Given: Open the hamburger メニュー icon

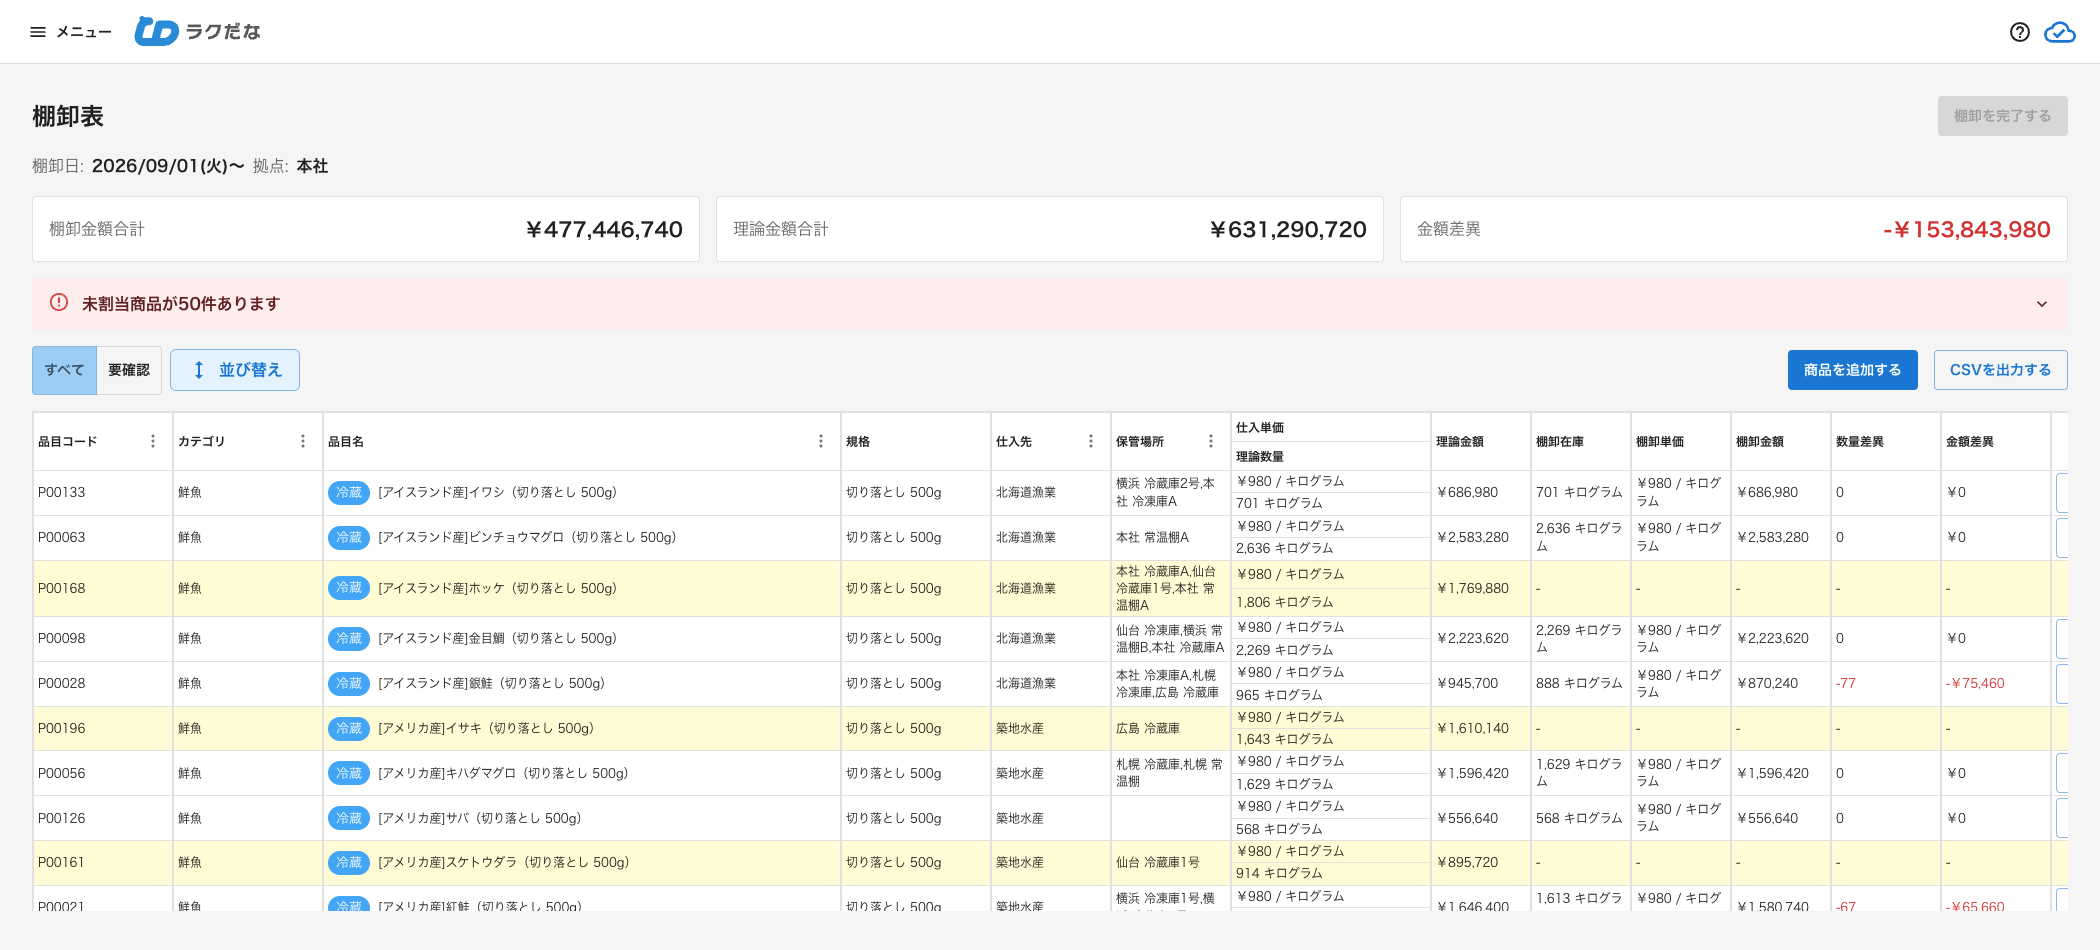Looking at the screenshot, I should 38,32.
